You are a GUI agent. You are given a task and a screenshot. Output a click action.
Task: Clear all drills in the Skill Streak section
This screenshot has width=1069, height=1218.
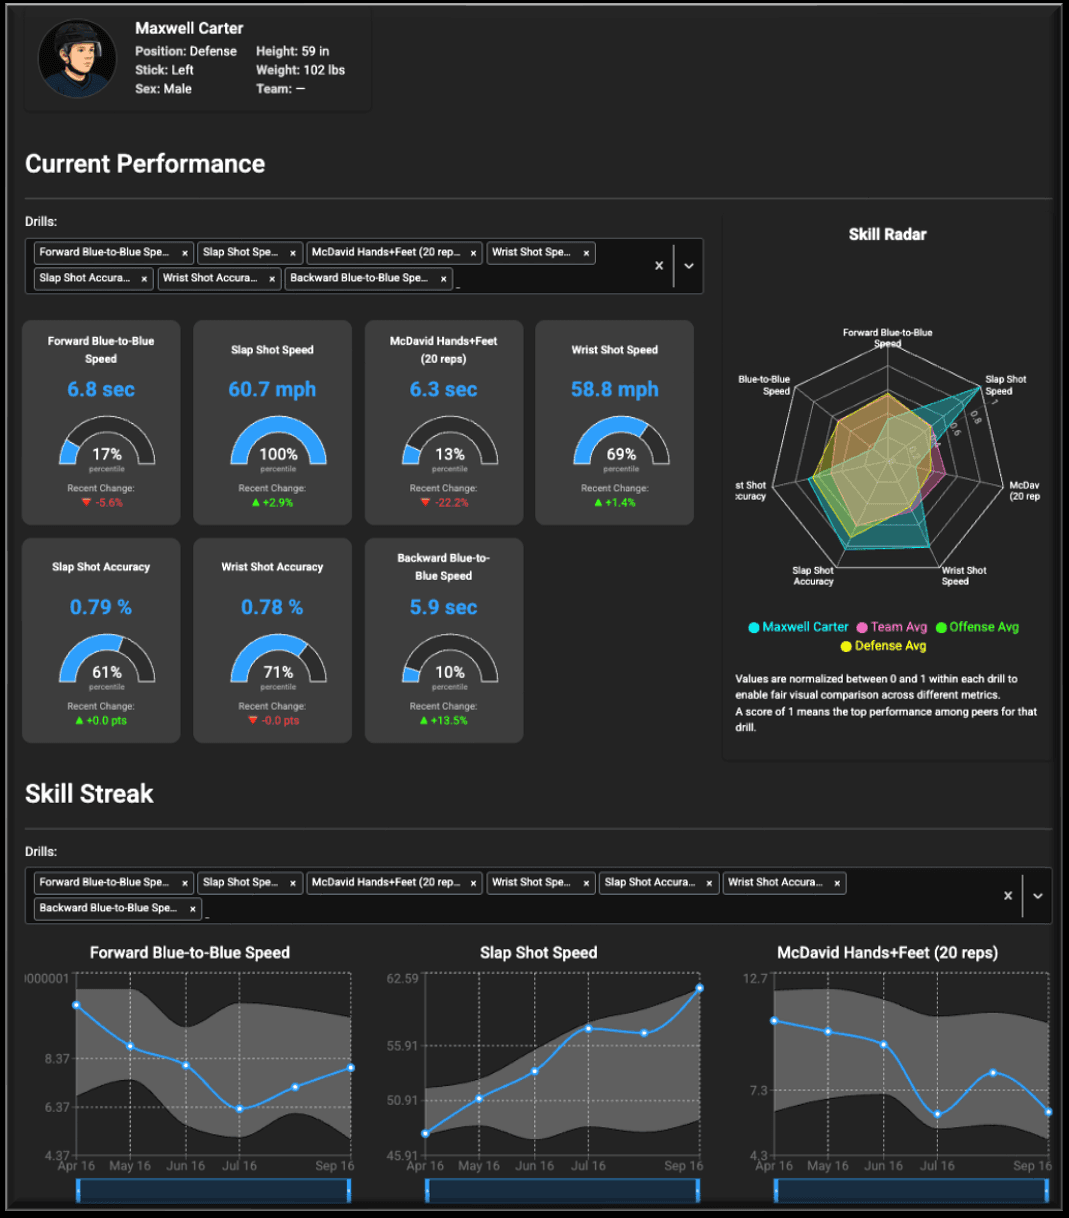point(1007,896)
